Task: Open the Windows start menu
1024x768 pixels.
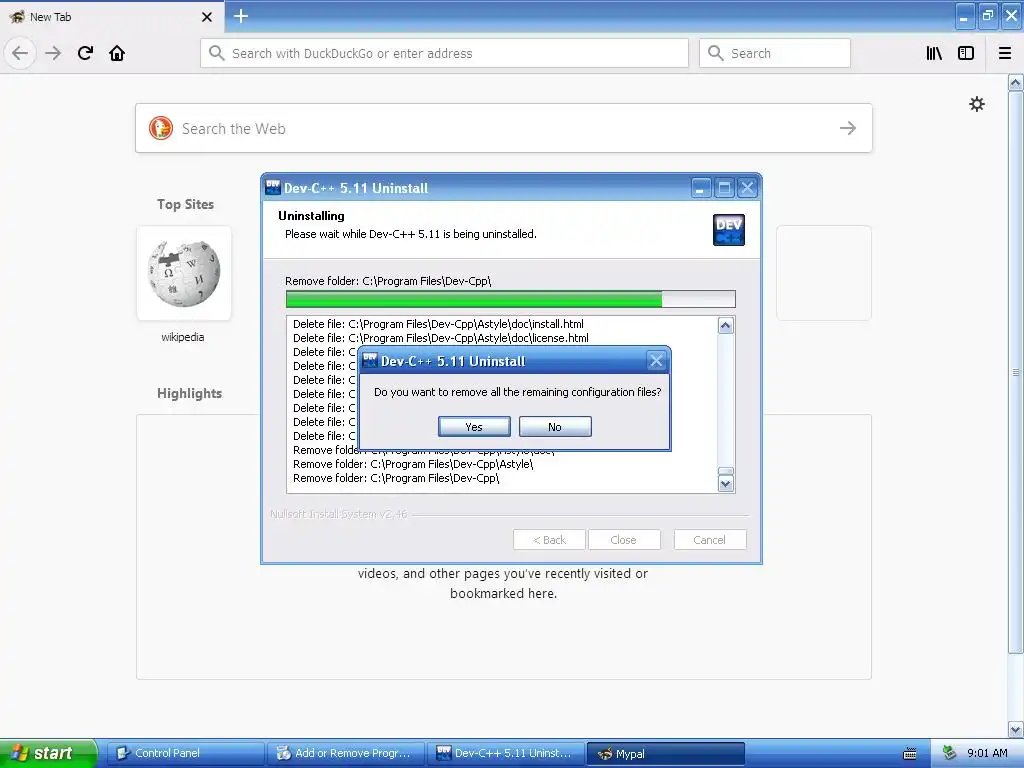Action: coord(48,753)
